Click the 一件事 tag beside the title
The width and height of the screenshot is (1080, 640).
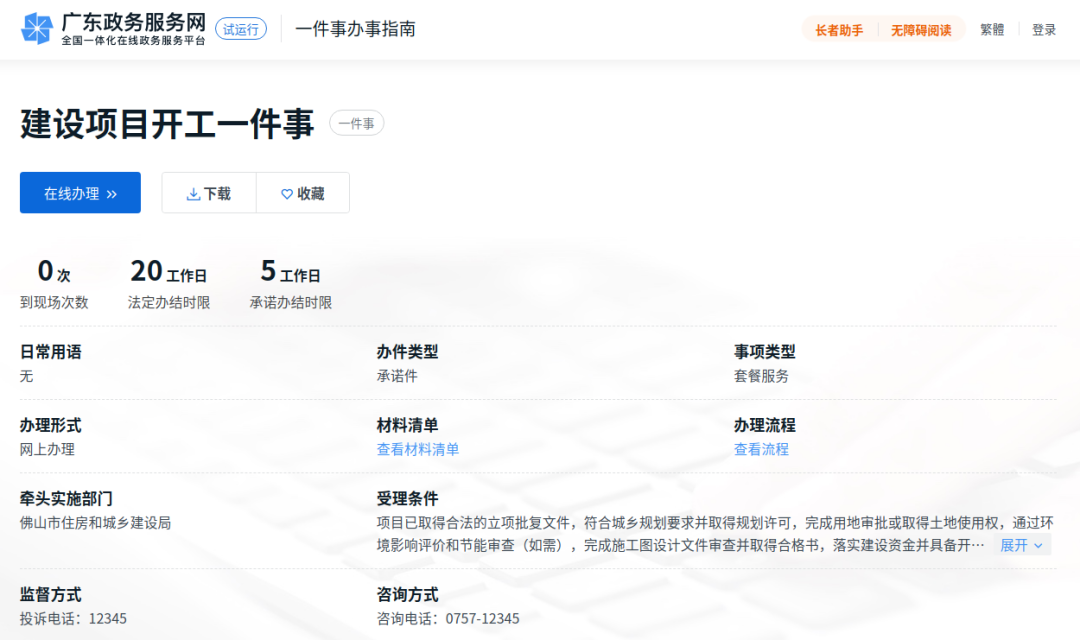[357, 123]
